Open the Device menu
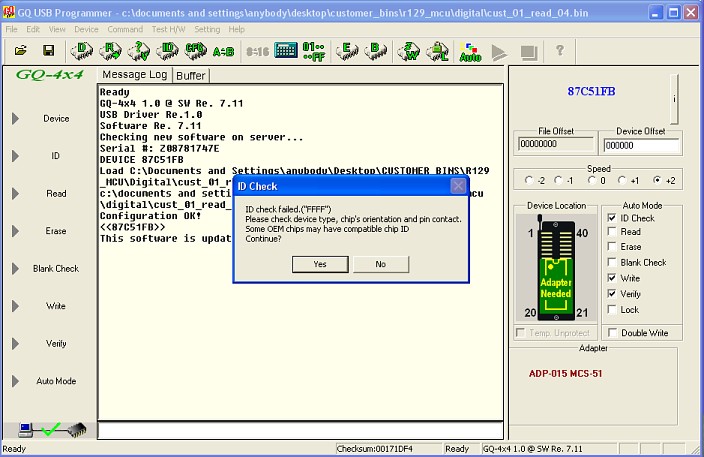The height and width of the screenshot is (457, 704). pos(86,29)
